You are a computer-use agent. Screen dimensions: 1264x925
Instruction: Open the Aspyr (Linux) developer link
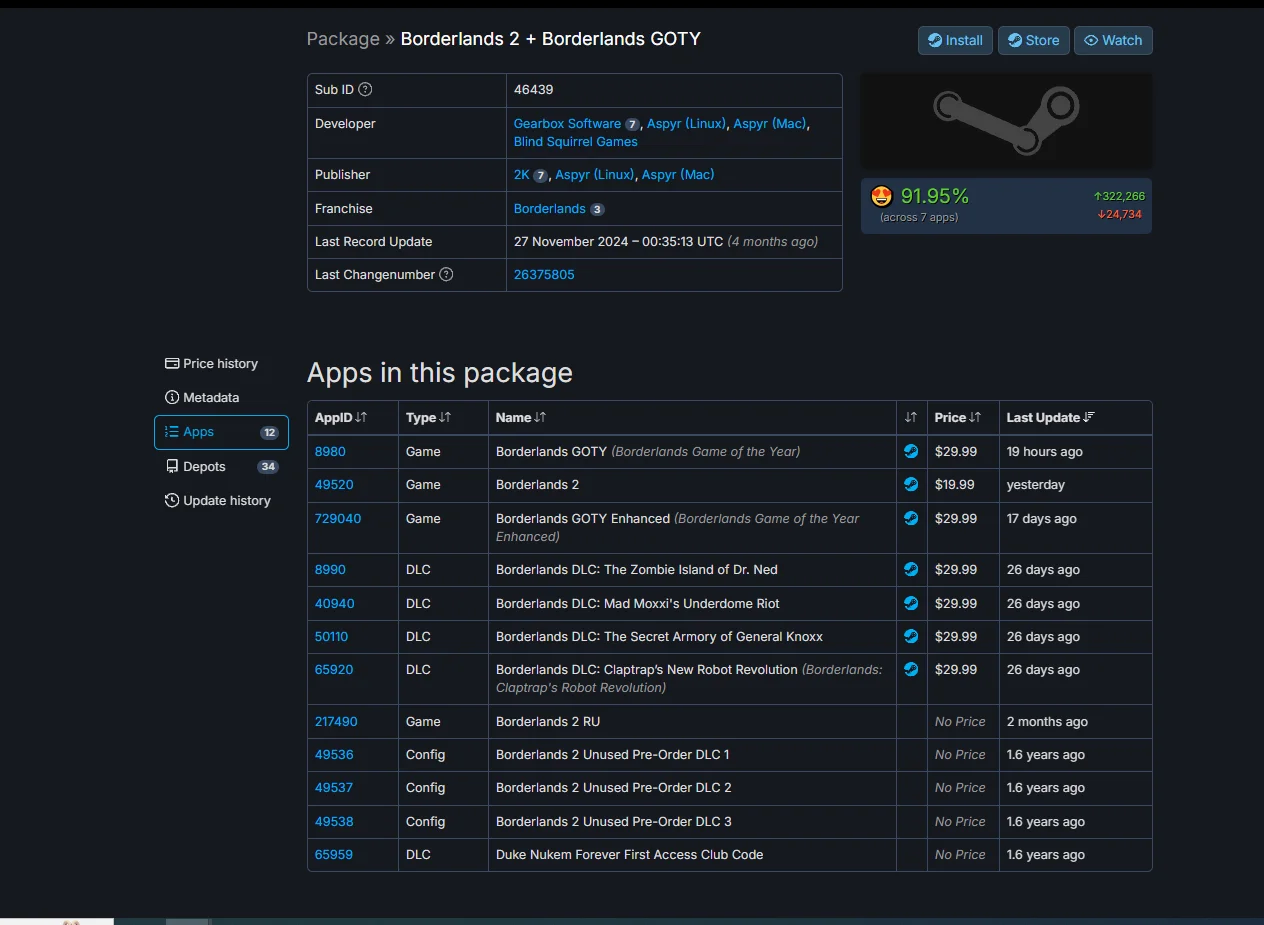click(687, 123)
